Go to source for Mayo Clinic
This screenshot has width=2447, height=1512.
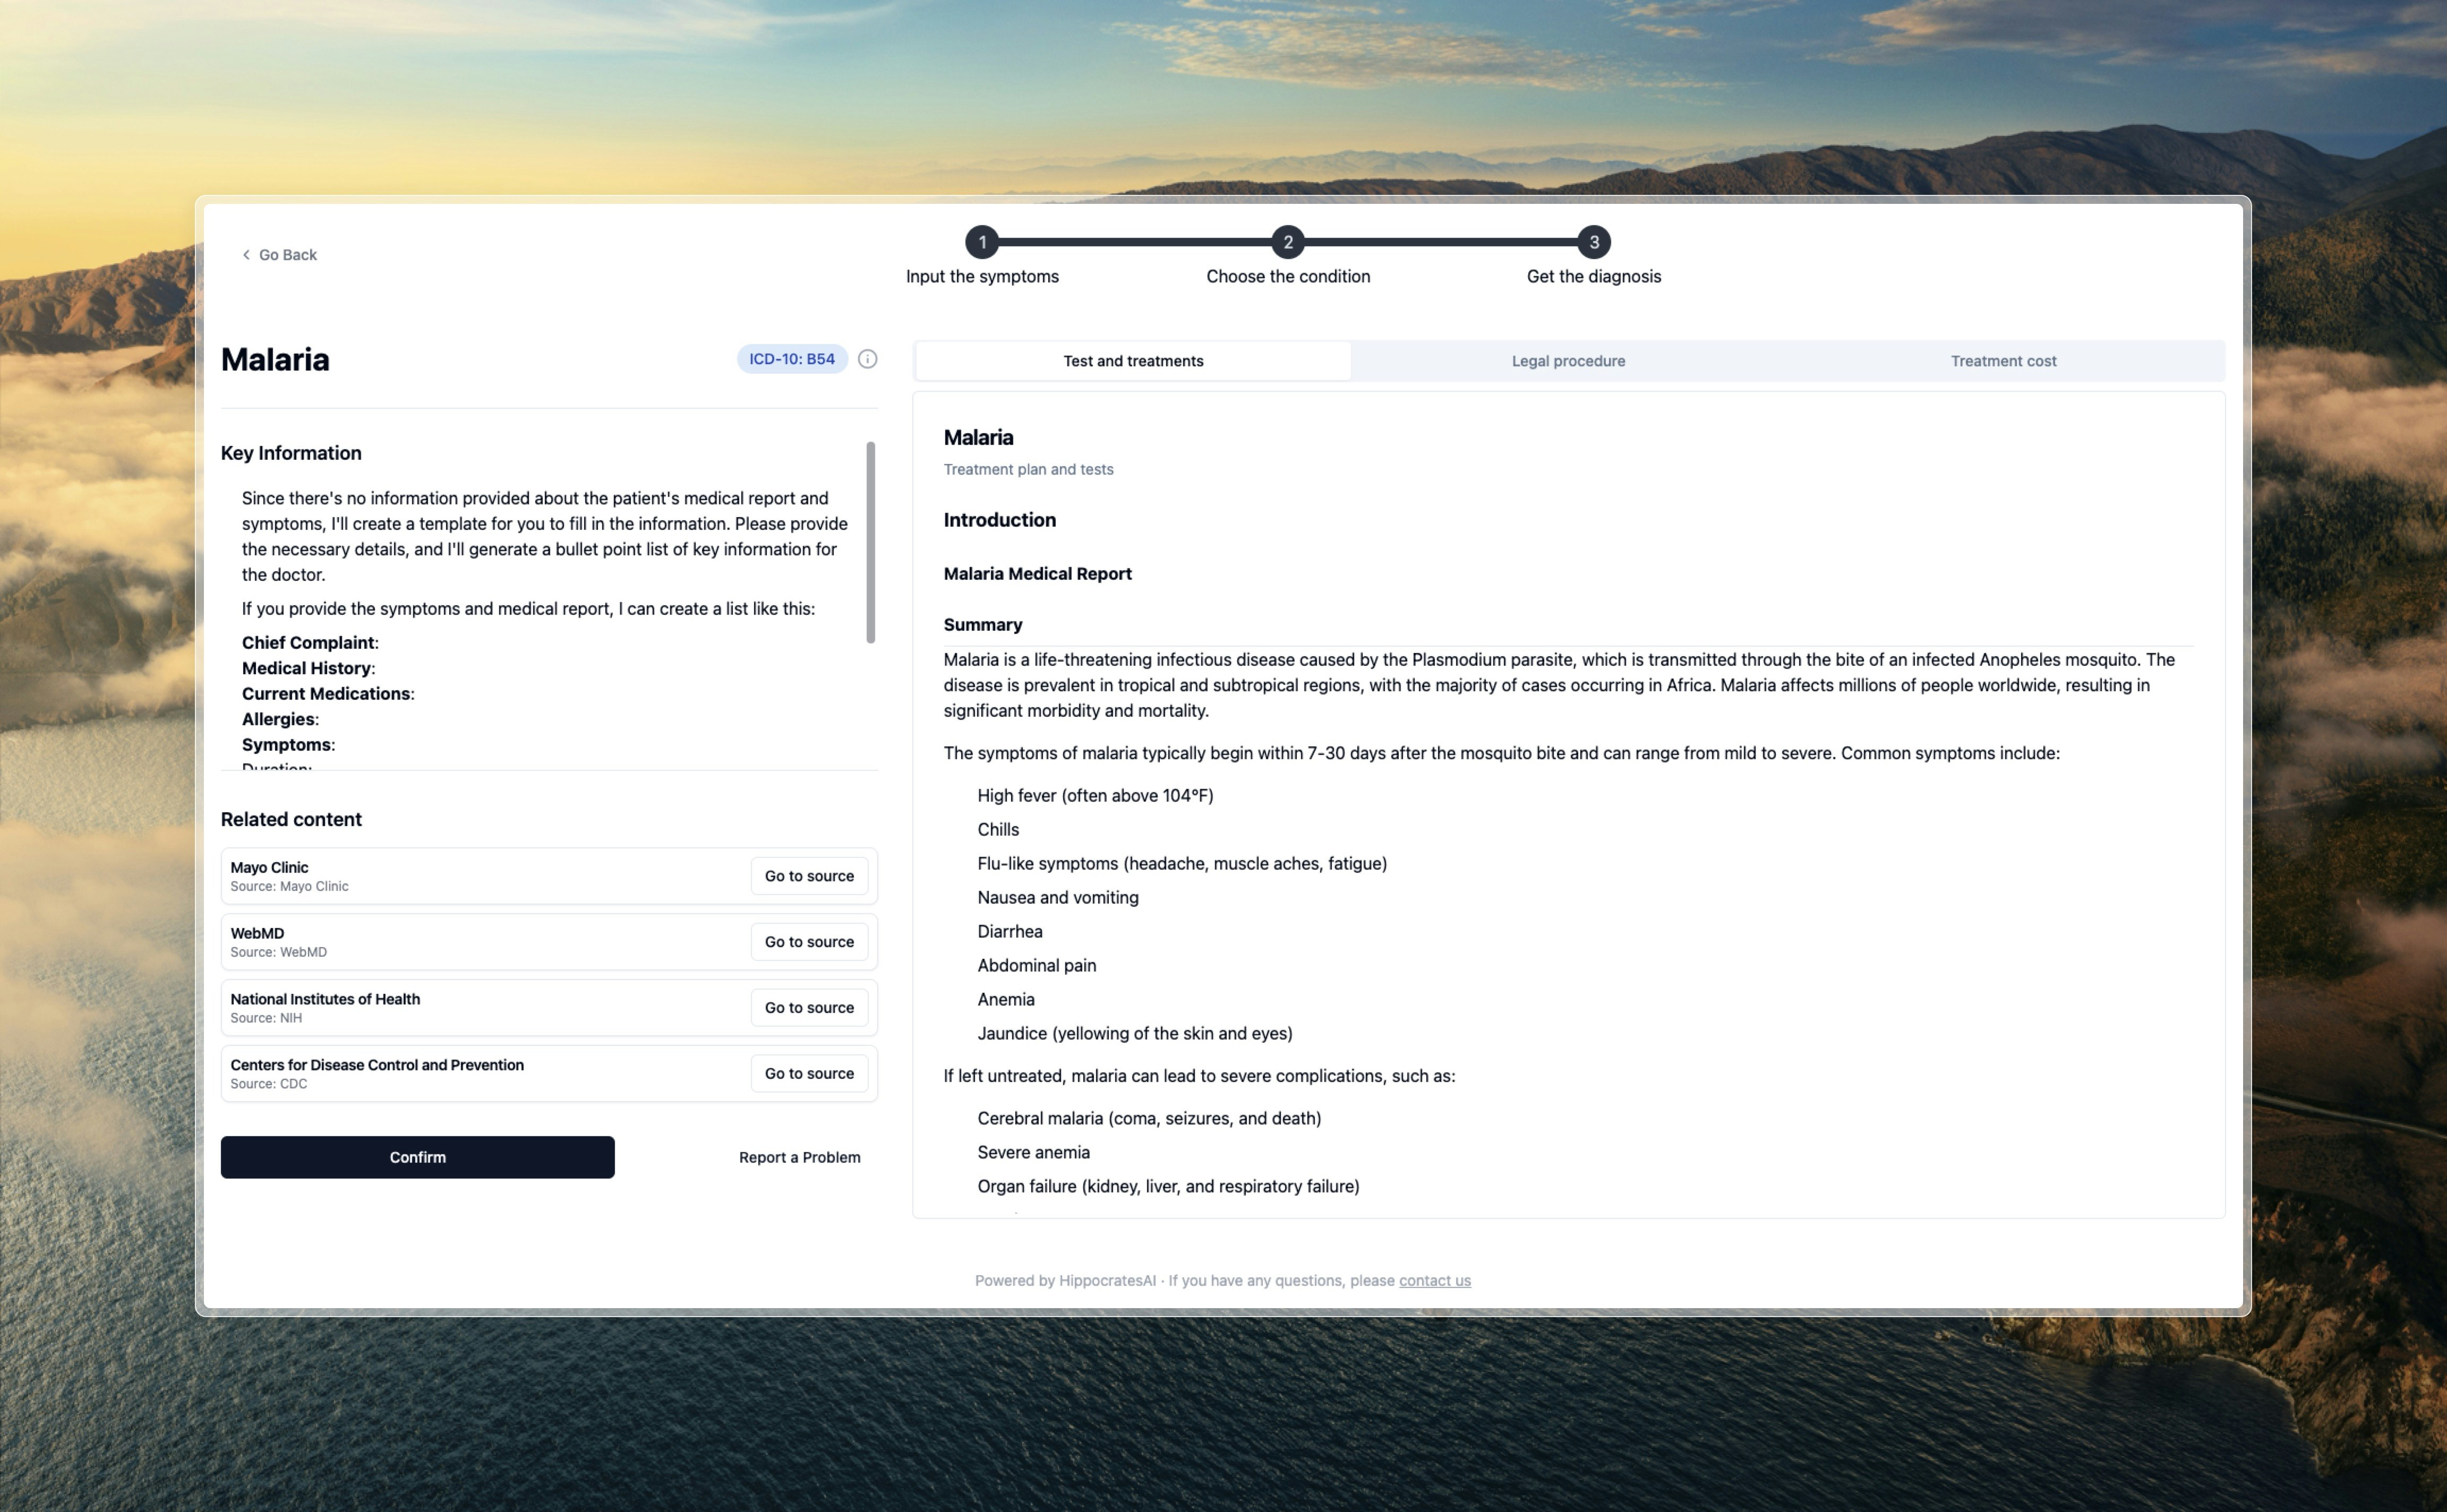[808, 876]
